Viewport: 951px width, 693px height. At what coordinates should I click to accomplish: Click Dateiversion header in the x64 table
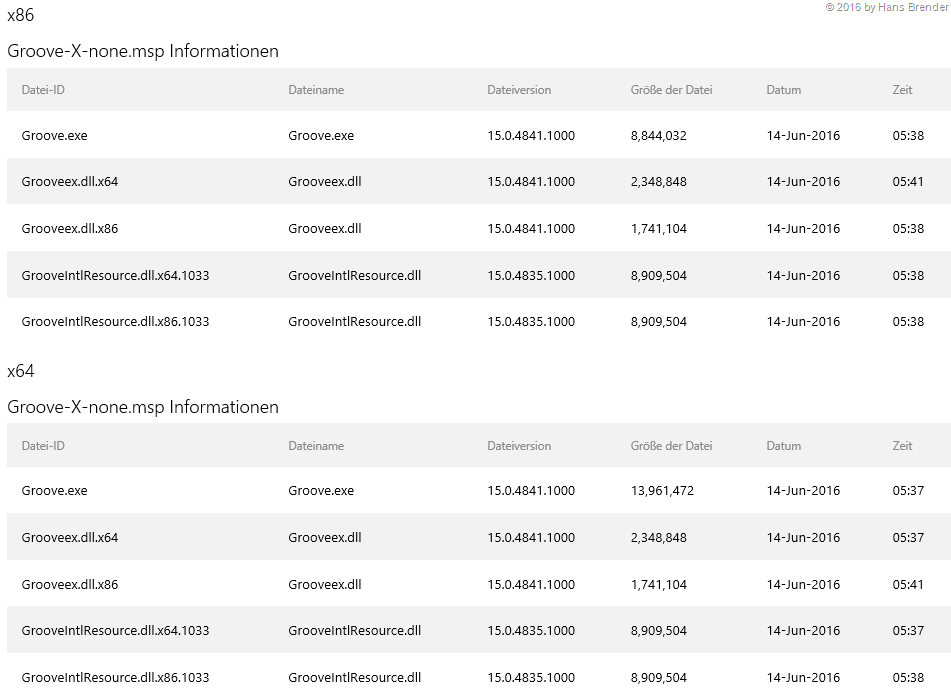click(x=519, y=446)
